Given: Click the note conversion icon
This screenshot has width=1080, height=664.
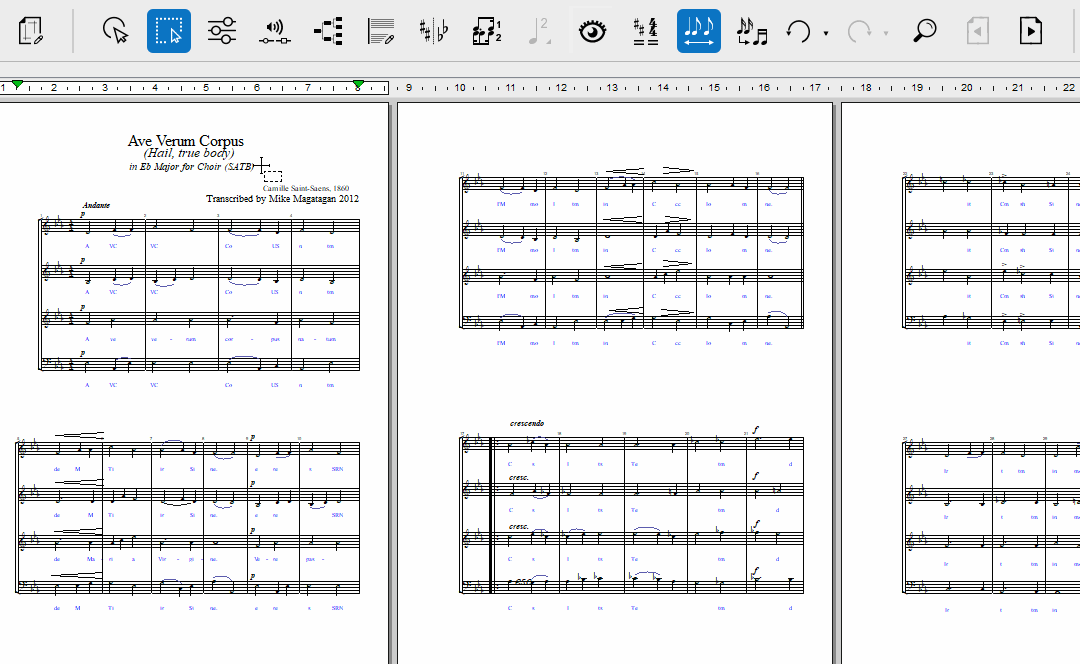Looking at the screenshot, I should pyautogui.click(x=751, y=31).
